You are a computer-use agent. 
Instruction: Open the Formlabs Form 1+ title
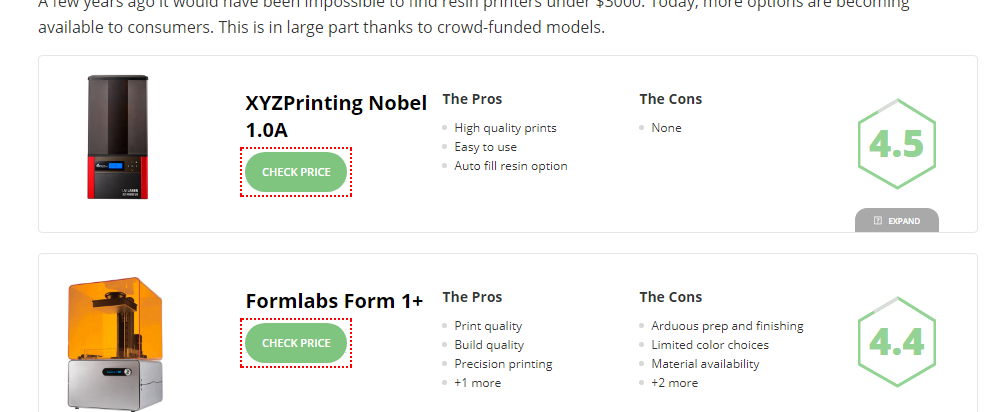tap(334, 300)
